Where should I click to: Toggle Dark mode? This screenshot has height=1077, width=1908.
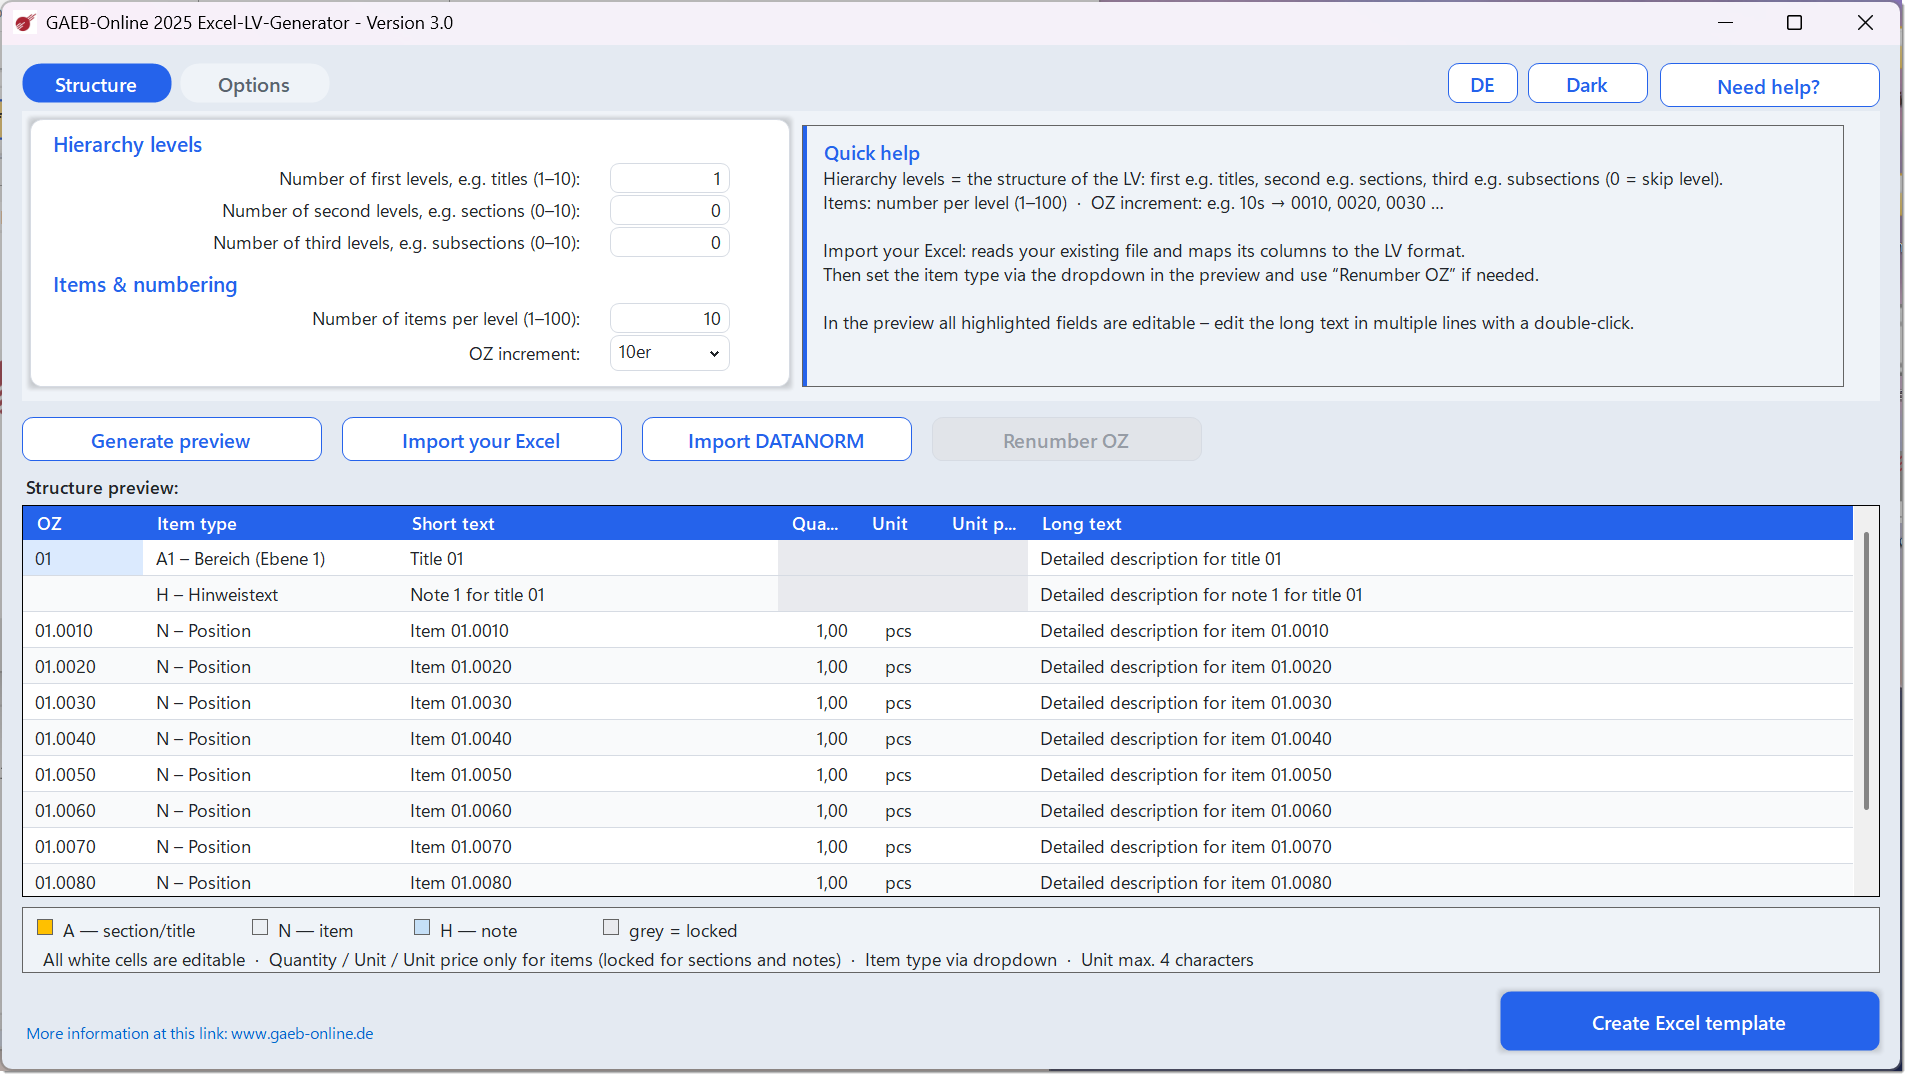point(1587,84)
